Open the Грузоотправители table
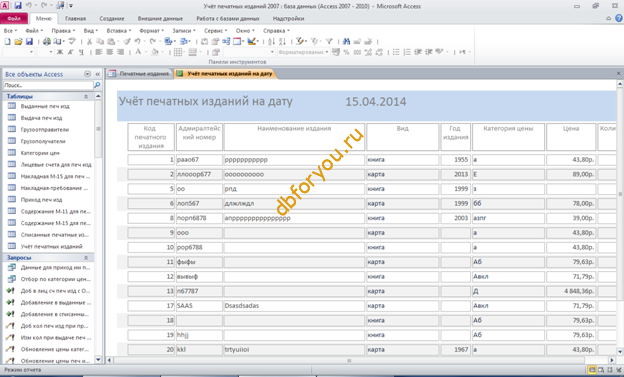Viewport: 624px width, 377px height. (45, 129)
